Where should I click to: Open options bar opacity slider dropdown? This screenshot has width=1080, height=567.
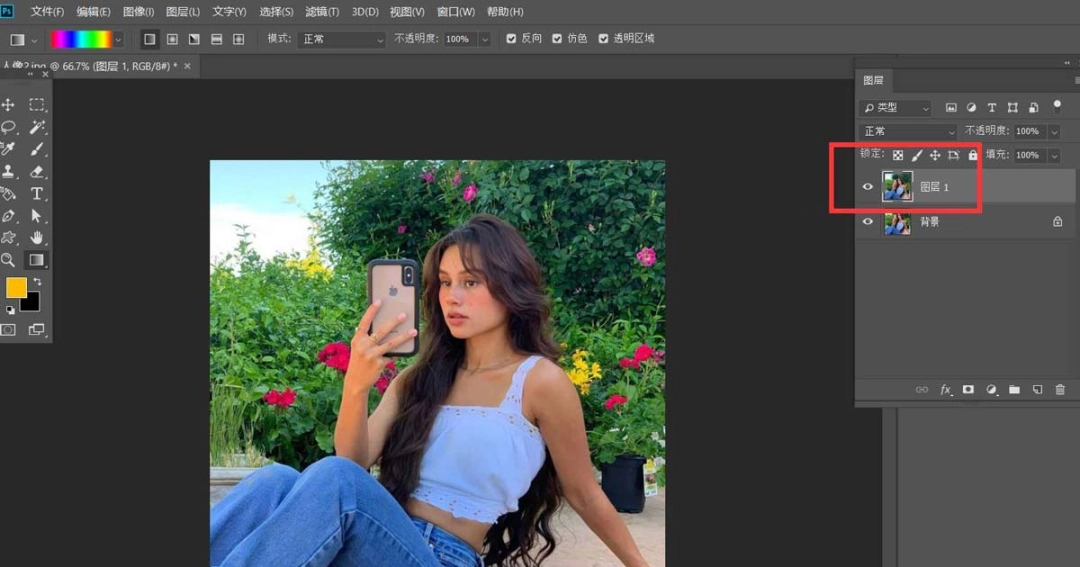pyautogui.click(x=485, y=39)
